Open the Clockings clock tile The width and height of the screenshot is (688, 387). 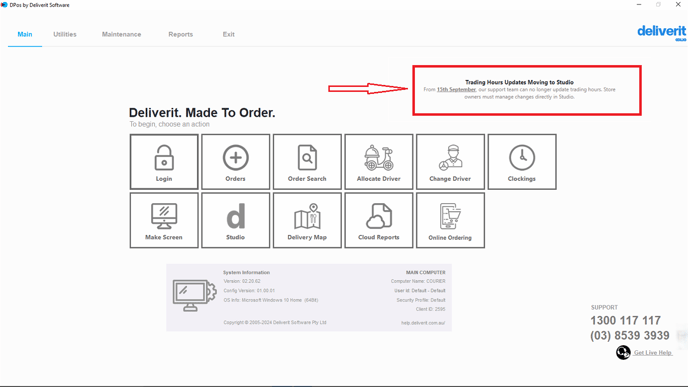(x=522, y=162)
